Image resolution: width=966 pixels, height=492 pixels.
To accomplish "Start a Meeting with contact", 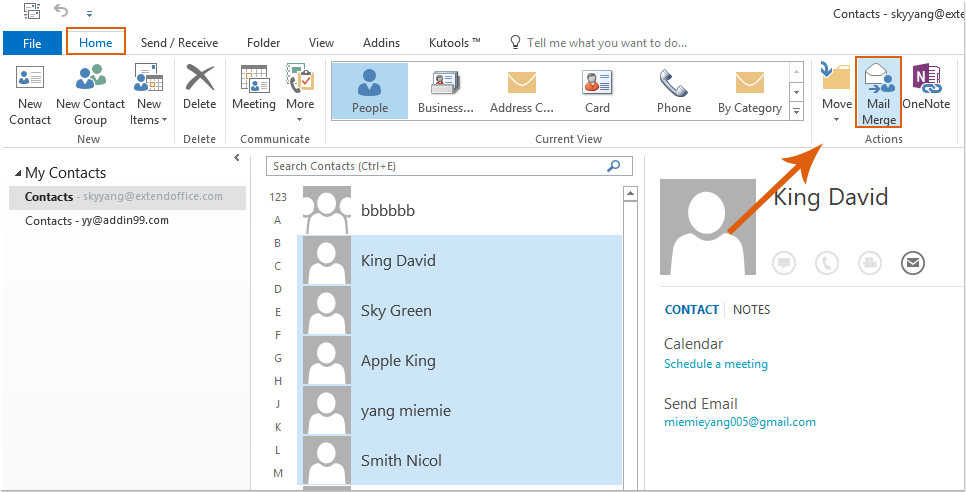I will pos(254,87).
